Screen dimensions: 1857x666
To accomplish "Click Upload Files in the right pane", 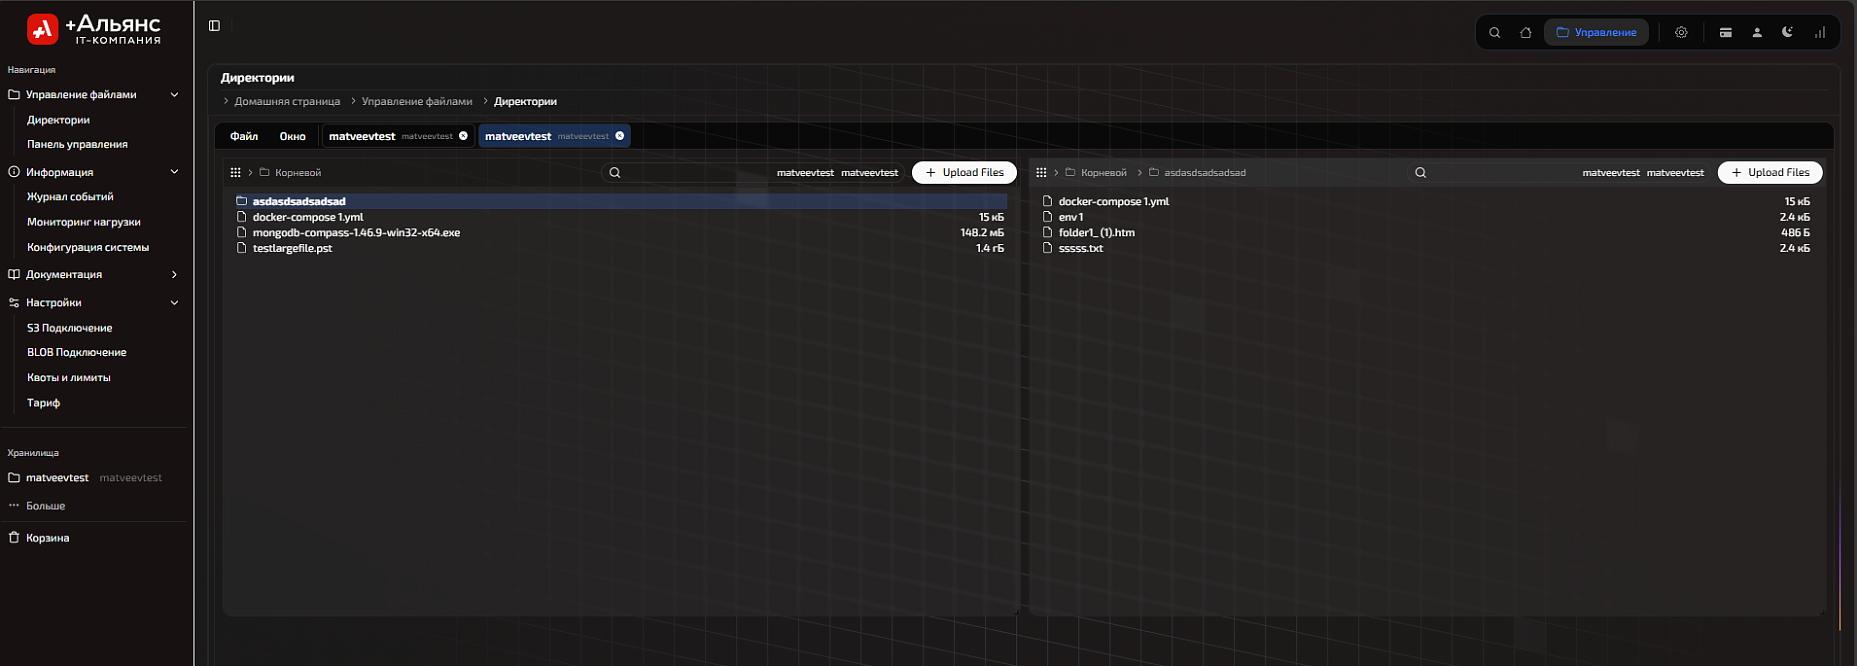I will pyautogui.click(x=1769, y=173).
